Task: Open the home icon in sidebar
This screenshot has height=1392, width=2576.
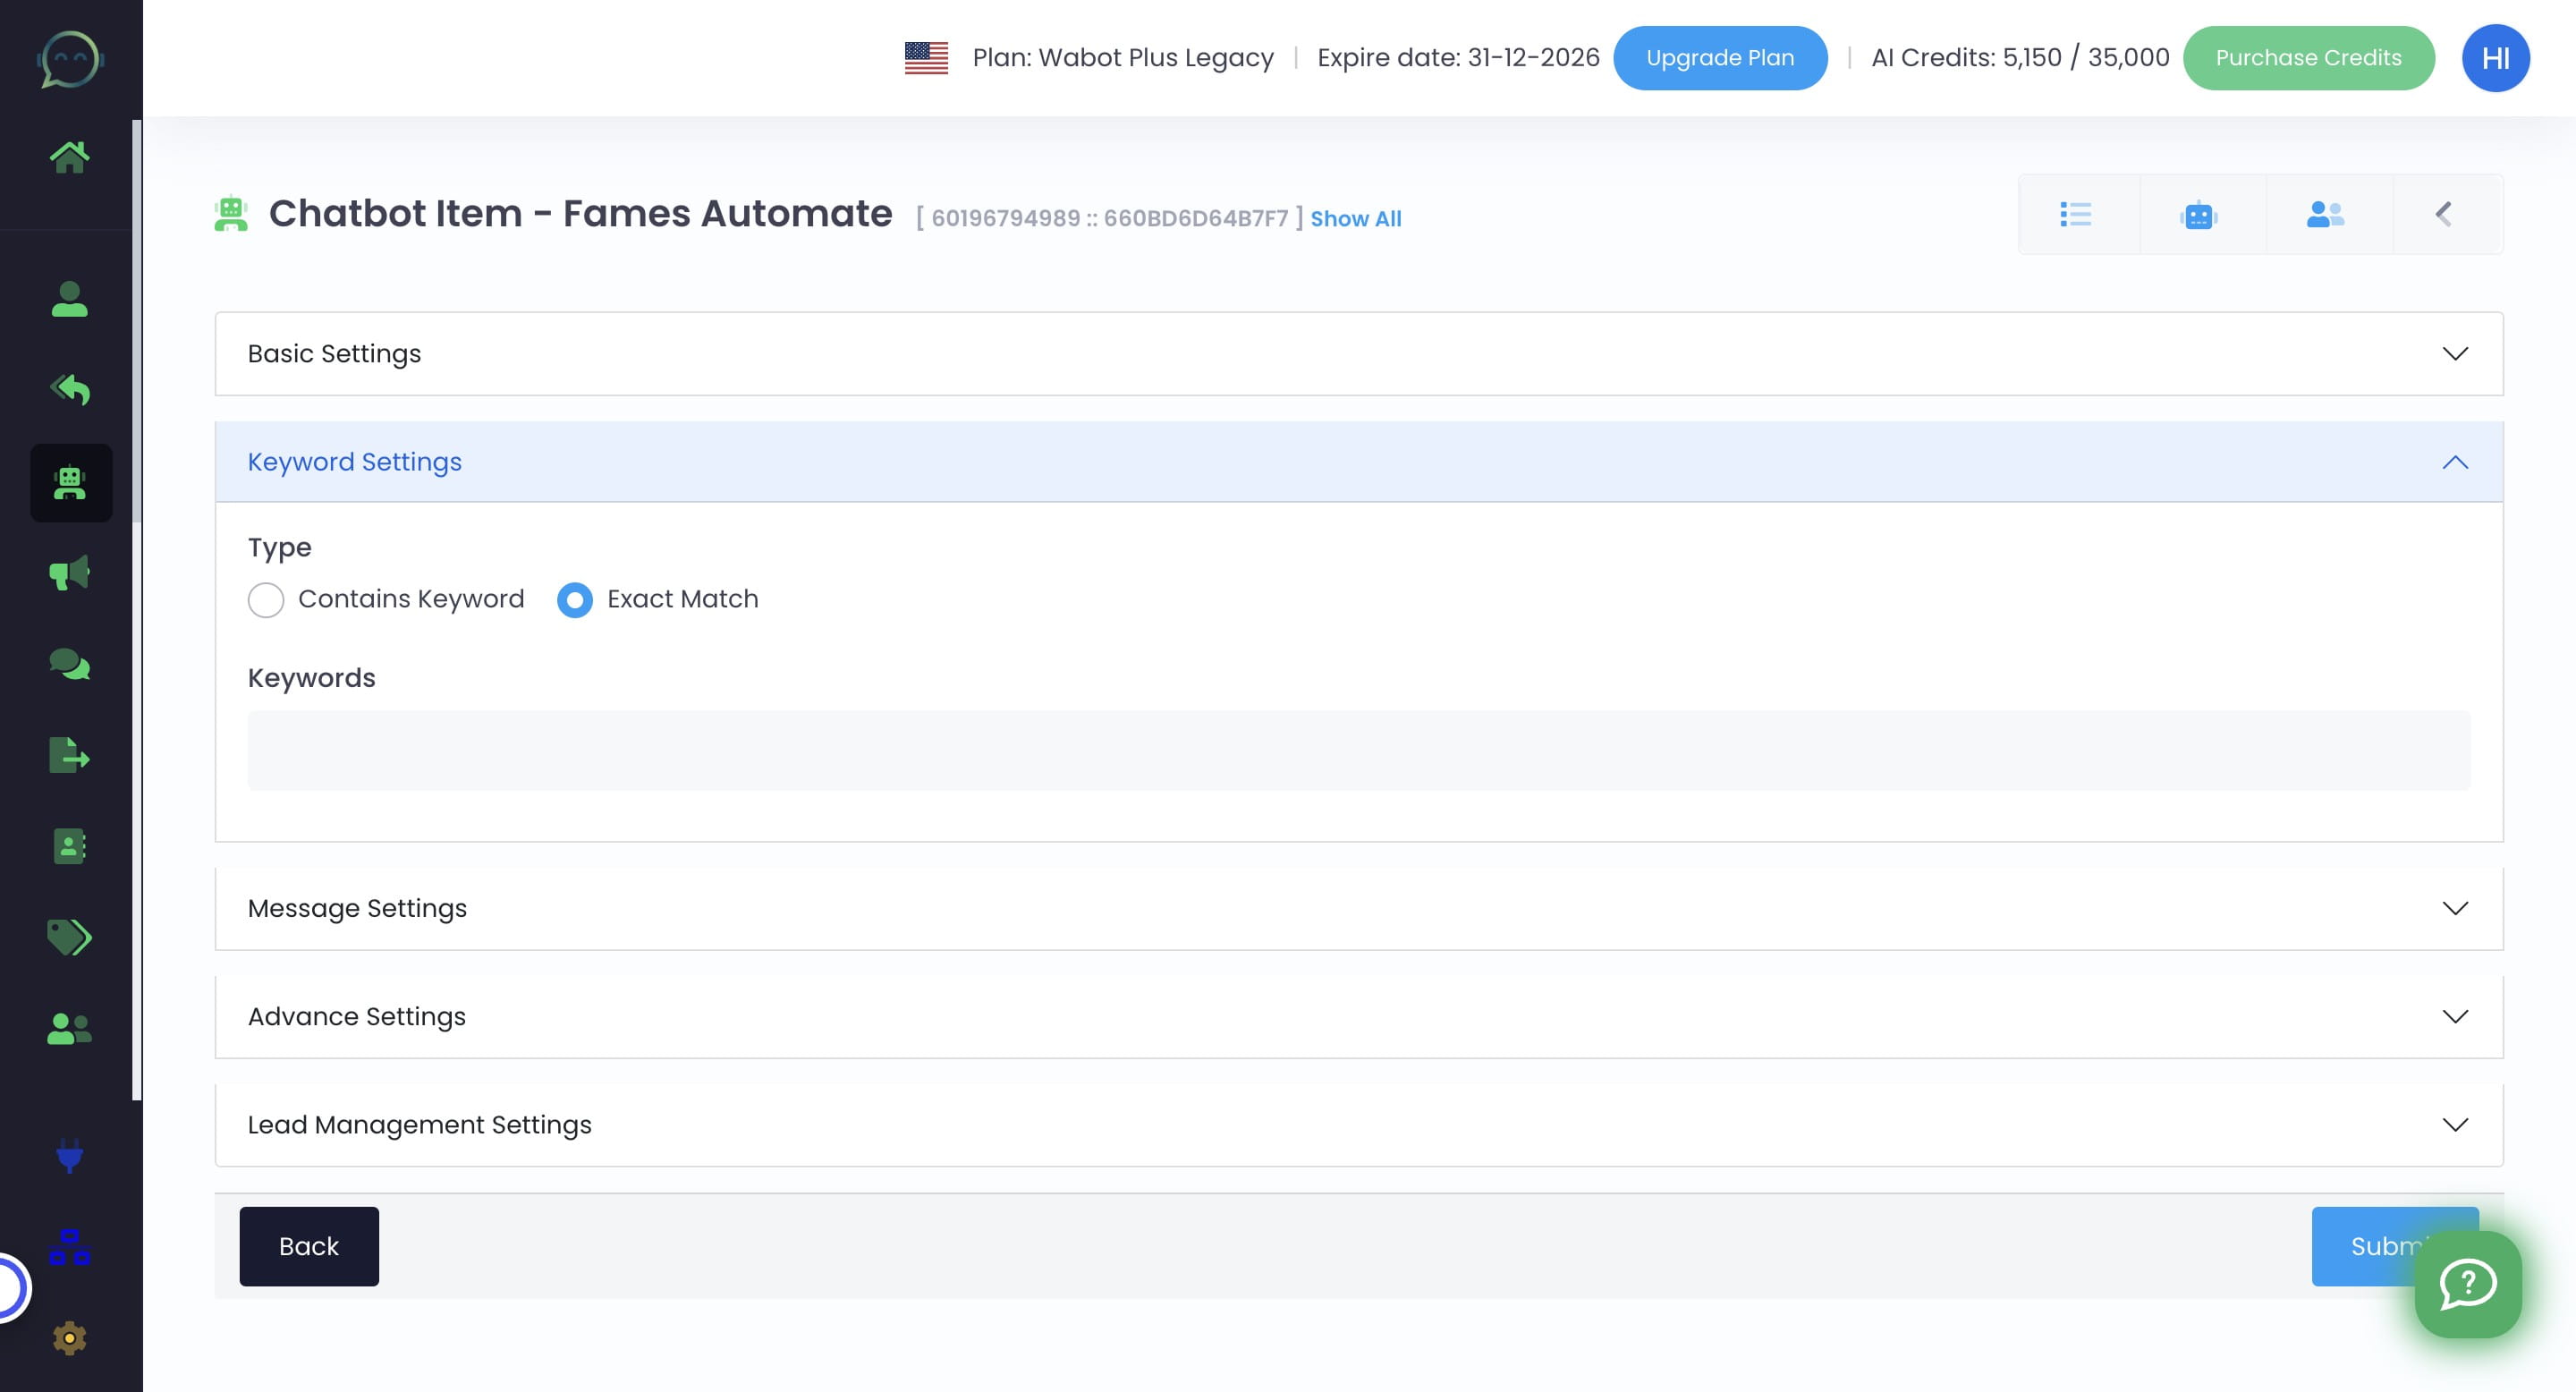Action: (x=69, y=157)
